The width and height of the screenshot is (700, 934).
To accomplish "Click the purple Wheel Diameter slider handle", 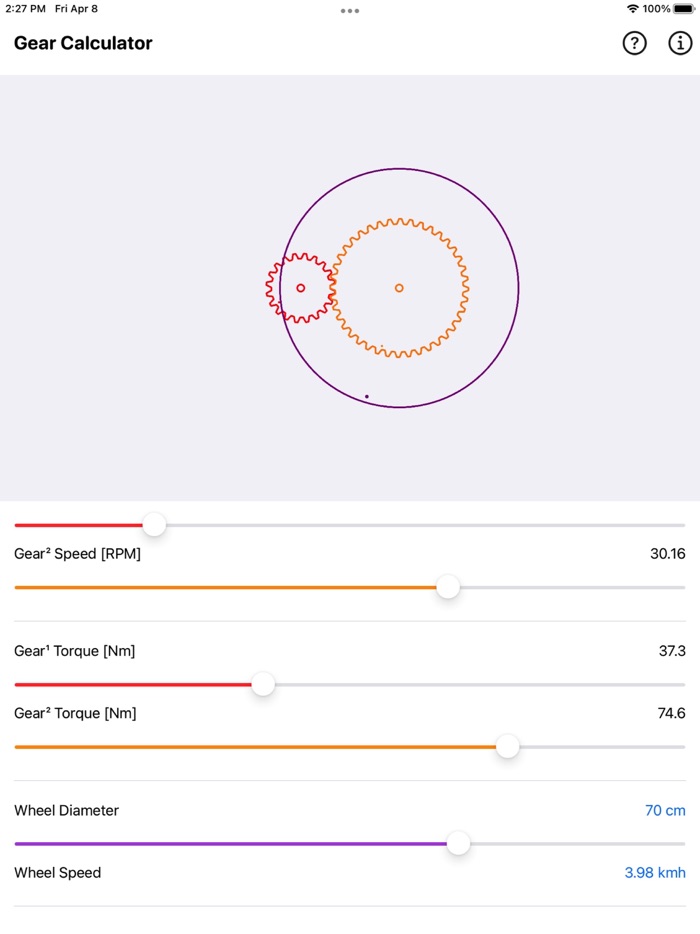I will tap(458, 844).
